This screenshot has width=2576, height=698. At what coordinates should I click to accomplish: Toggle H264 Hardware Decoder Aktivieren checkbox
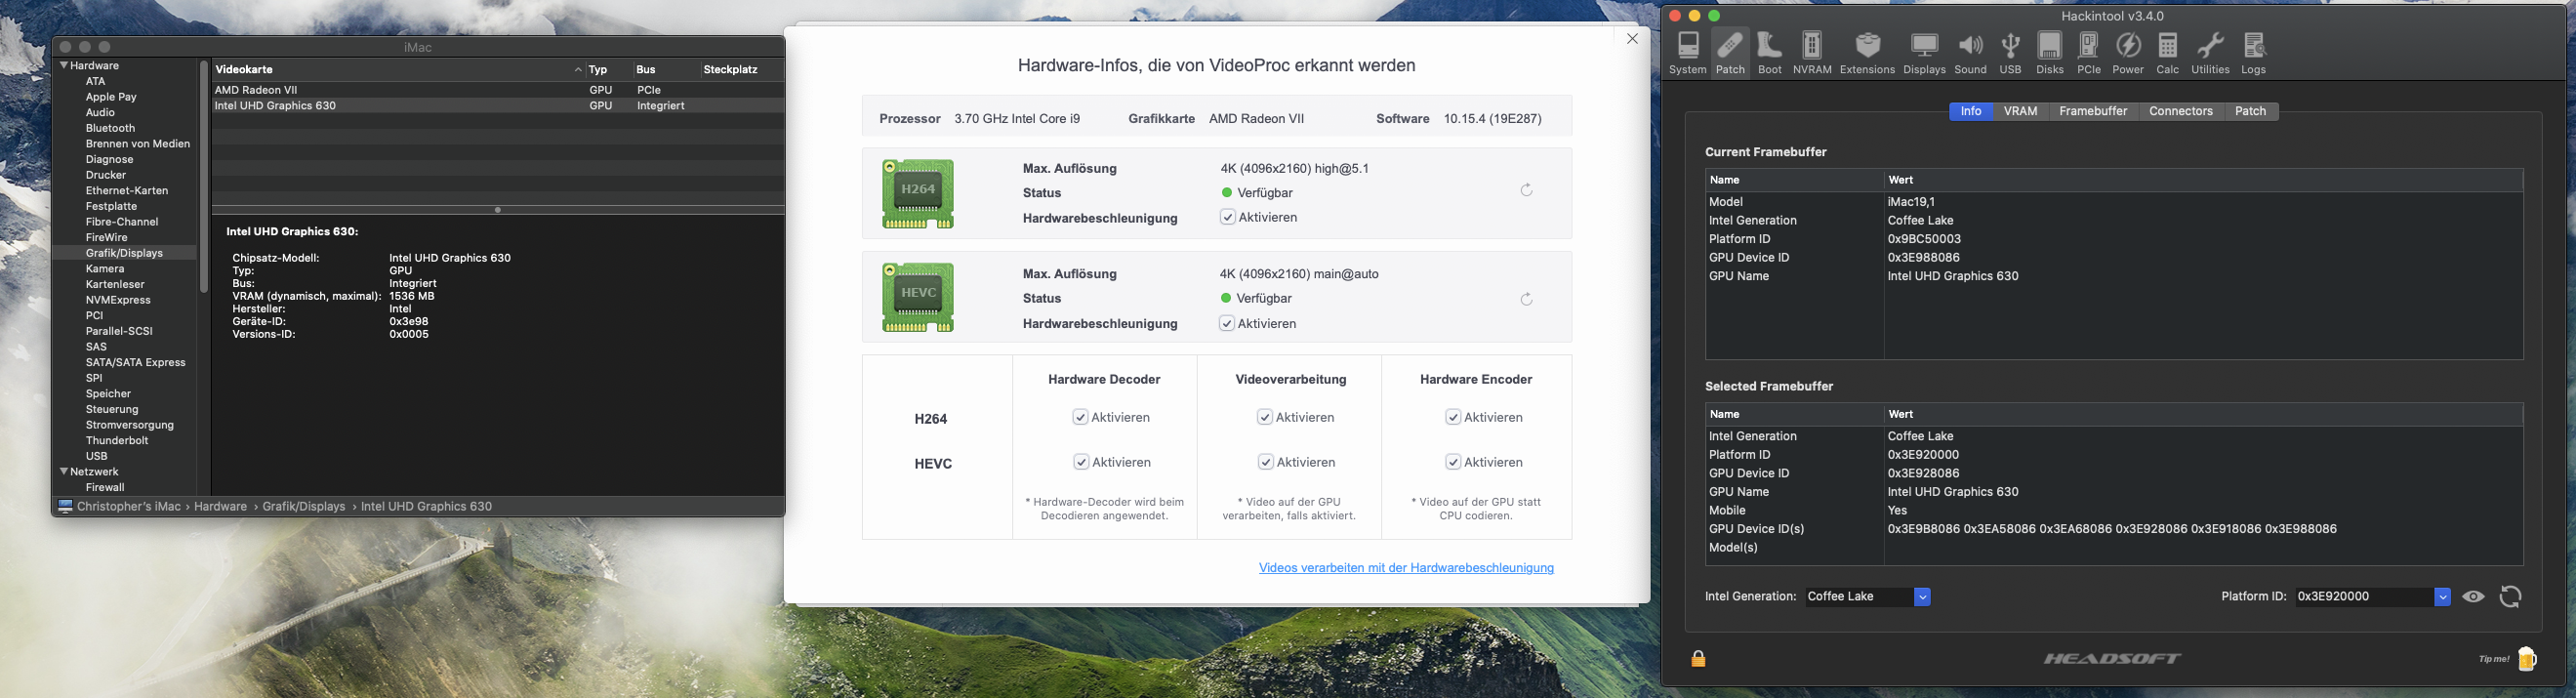point(1080,417)
